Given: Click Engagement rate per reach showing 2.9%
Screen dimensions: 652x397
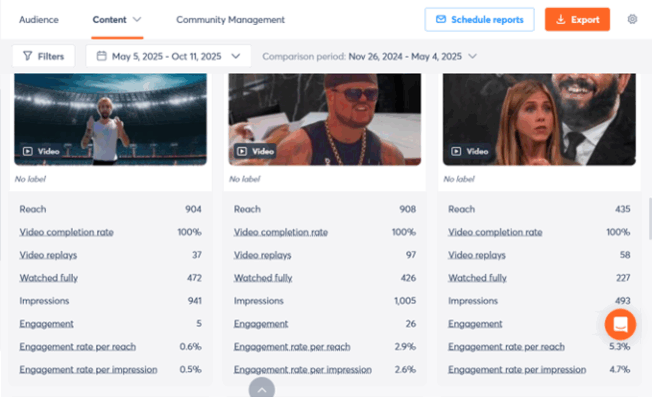Looking at the screenshot, I should [x=292, y=346].
